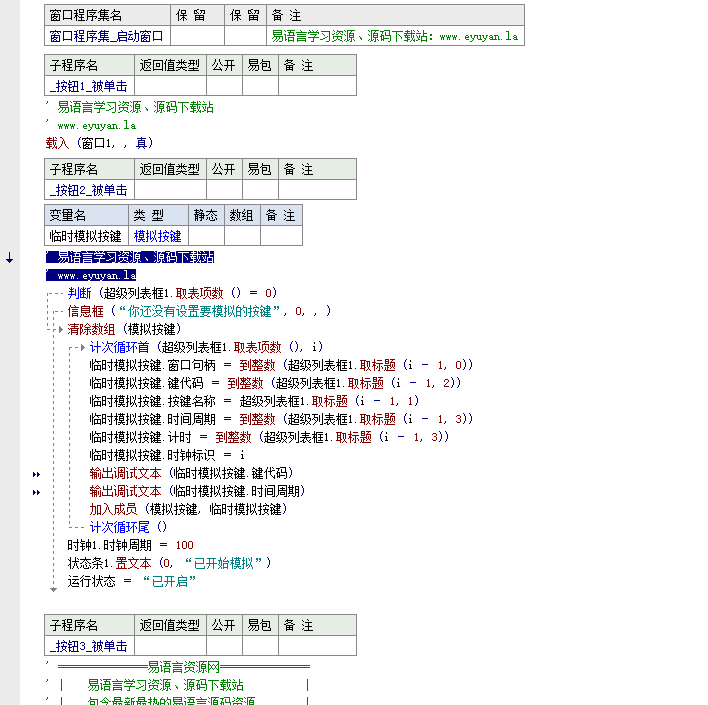This screenshot has height=705, width=708.
Task: Click the _按钮3_被单击 subroutine name
Action: pos(88,646)
